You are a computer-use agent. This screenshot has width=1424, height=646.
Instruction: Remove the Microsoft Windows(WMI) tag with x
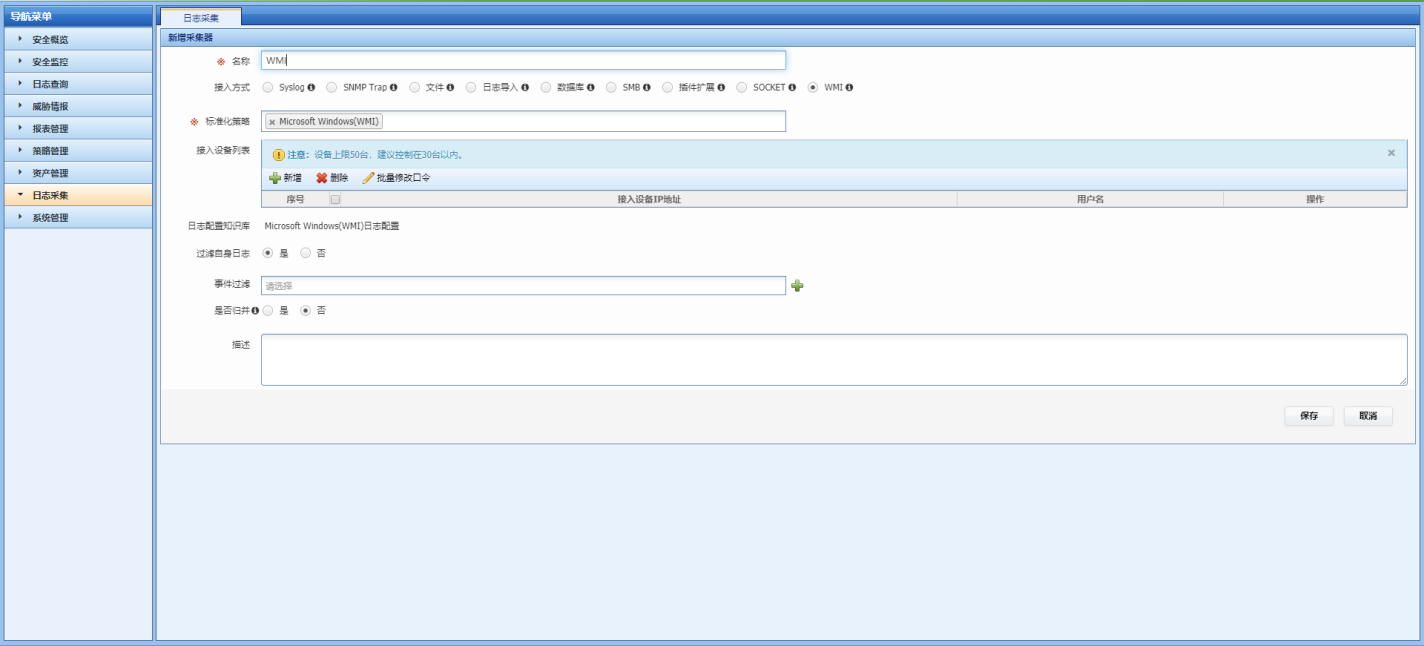[272, 122]
